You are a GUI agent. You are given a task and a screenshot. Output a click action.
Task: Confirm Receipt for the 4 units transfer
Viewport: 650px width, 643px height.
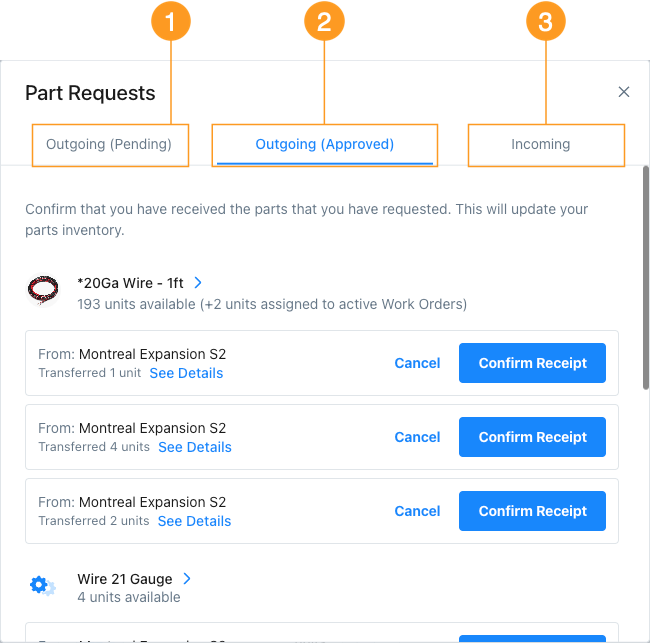[x=532, y=437]
